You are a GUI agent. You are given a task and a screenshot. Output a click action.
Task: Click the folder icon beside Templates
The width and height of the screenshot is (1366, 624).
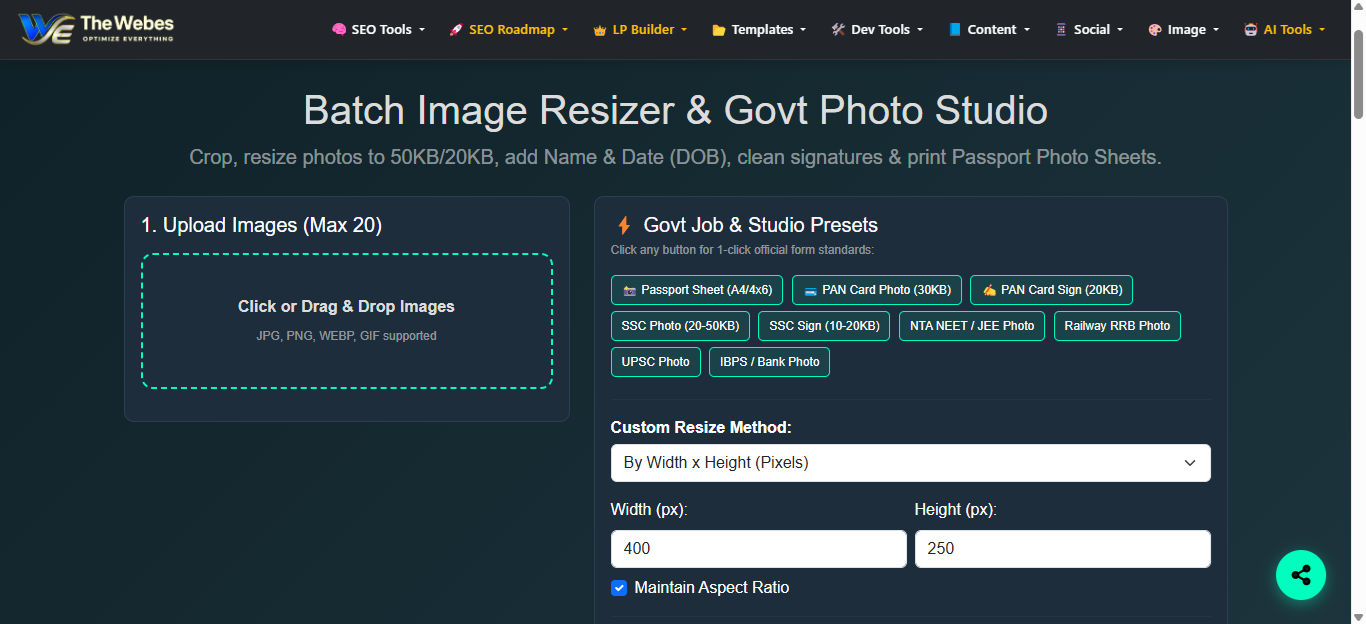[x=719, y=30]
